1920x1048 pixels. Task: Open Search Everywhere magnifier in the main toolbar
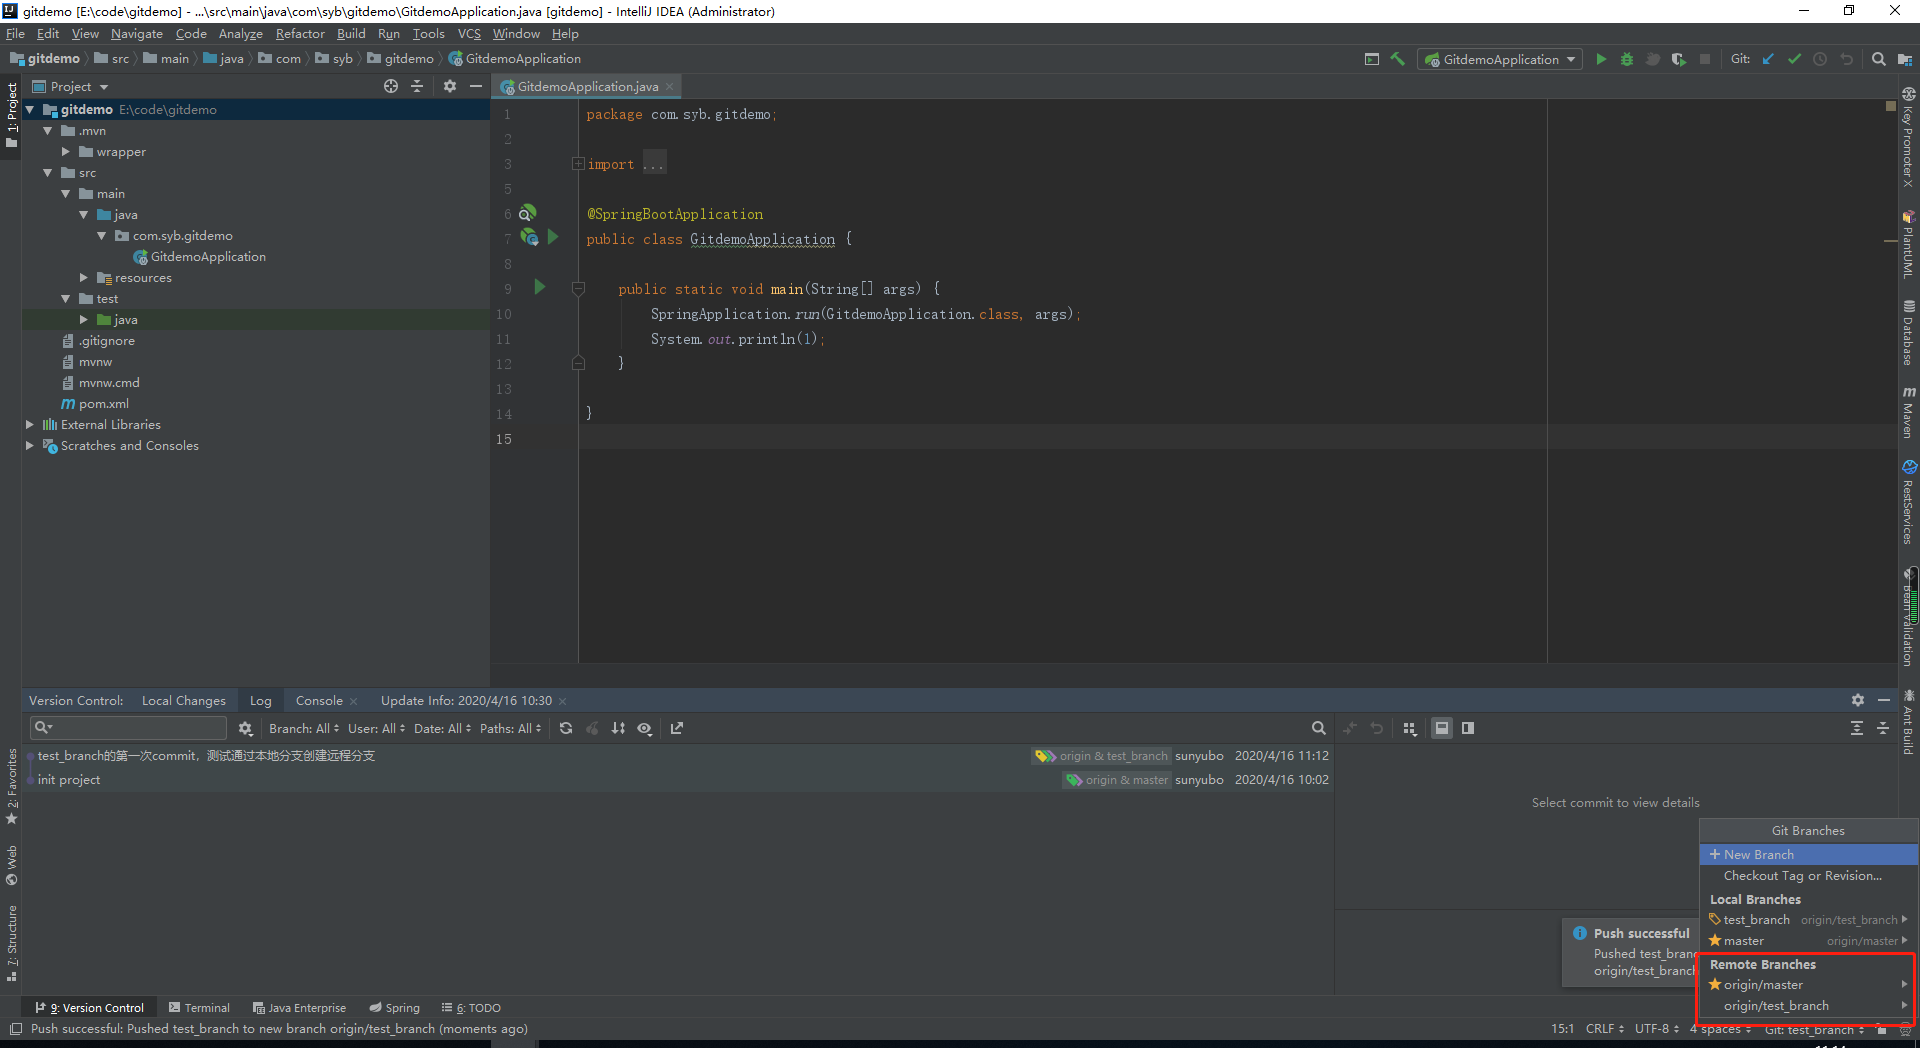[1878, 59]
